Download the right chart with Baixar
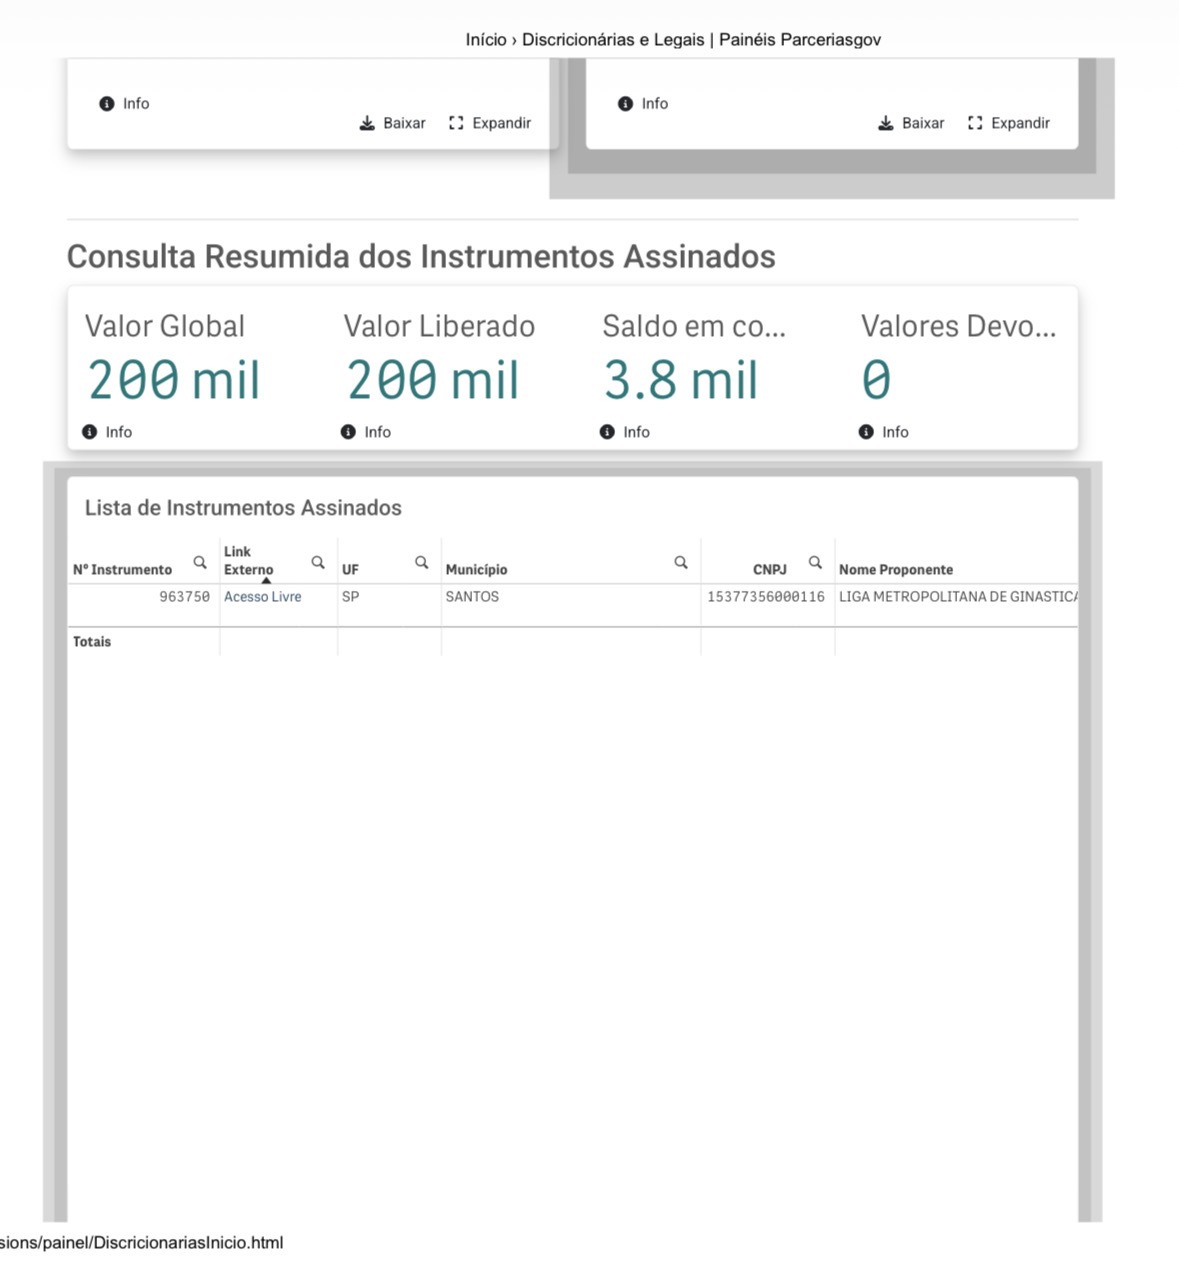This screenshot has height=1261, width=1179. click(x=911, y=123)
